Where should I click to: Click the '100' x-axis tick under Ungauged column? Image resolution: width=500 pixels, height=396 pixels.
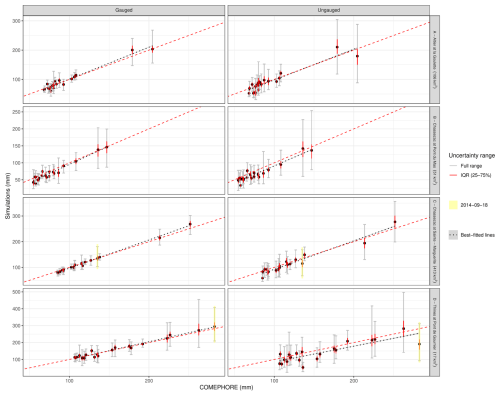274,380
